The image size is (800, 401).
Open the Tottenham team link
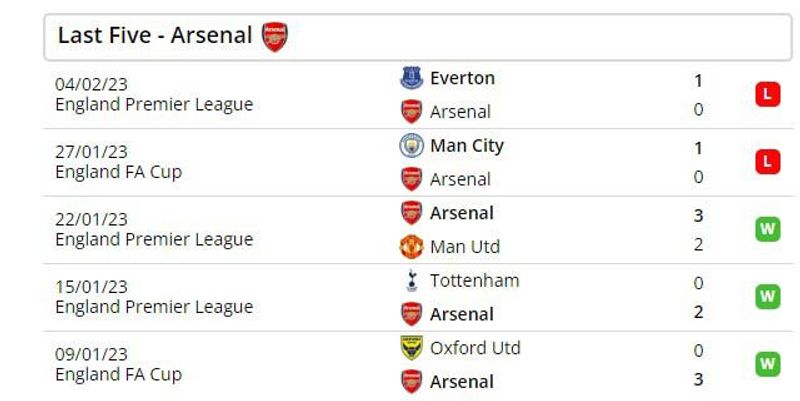474,281
